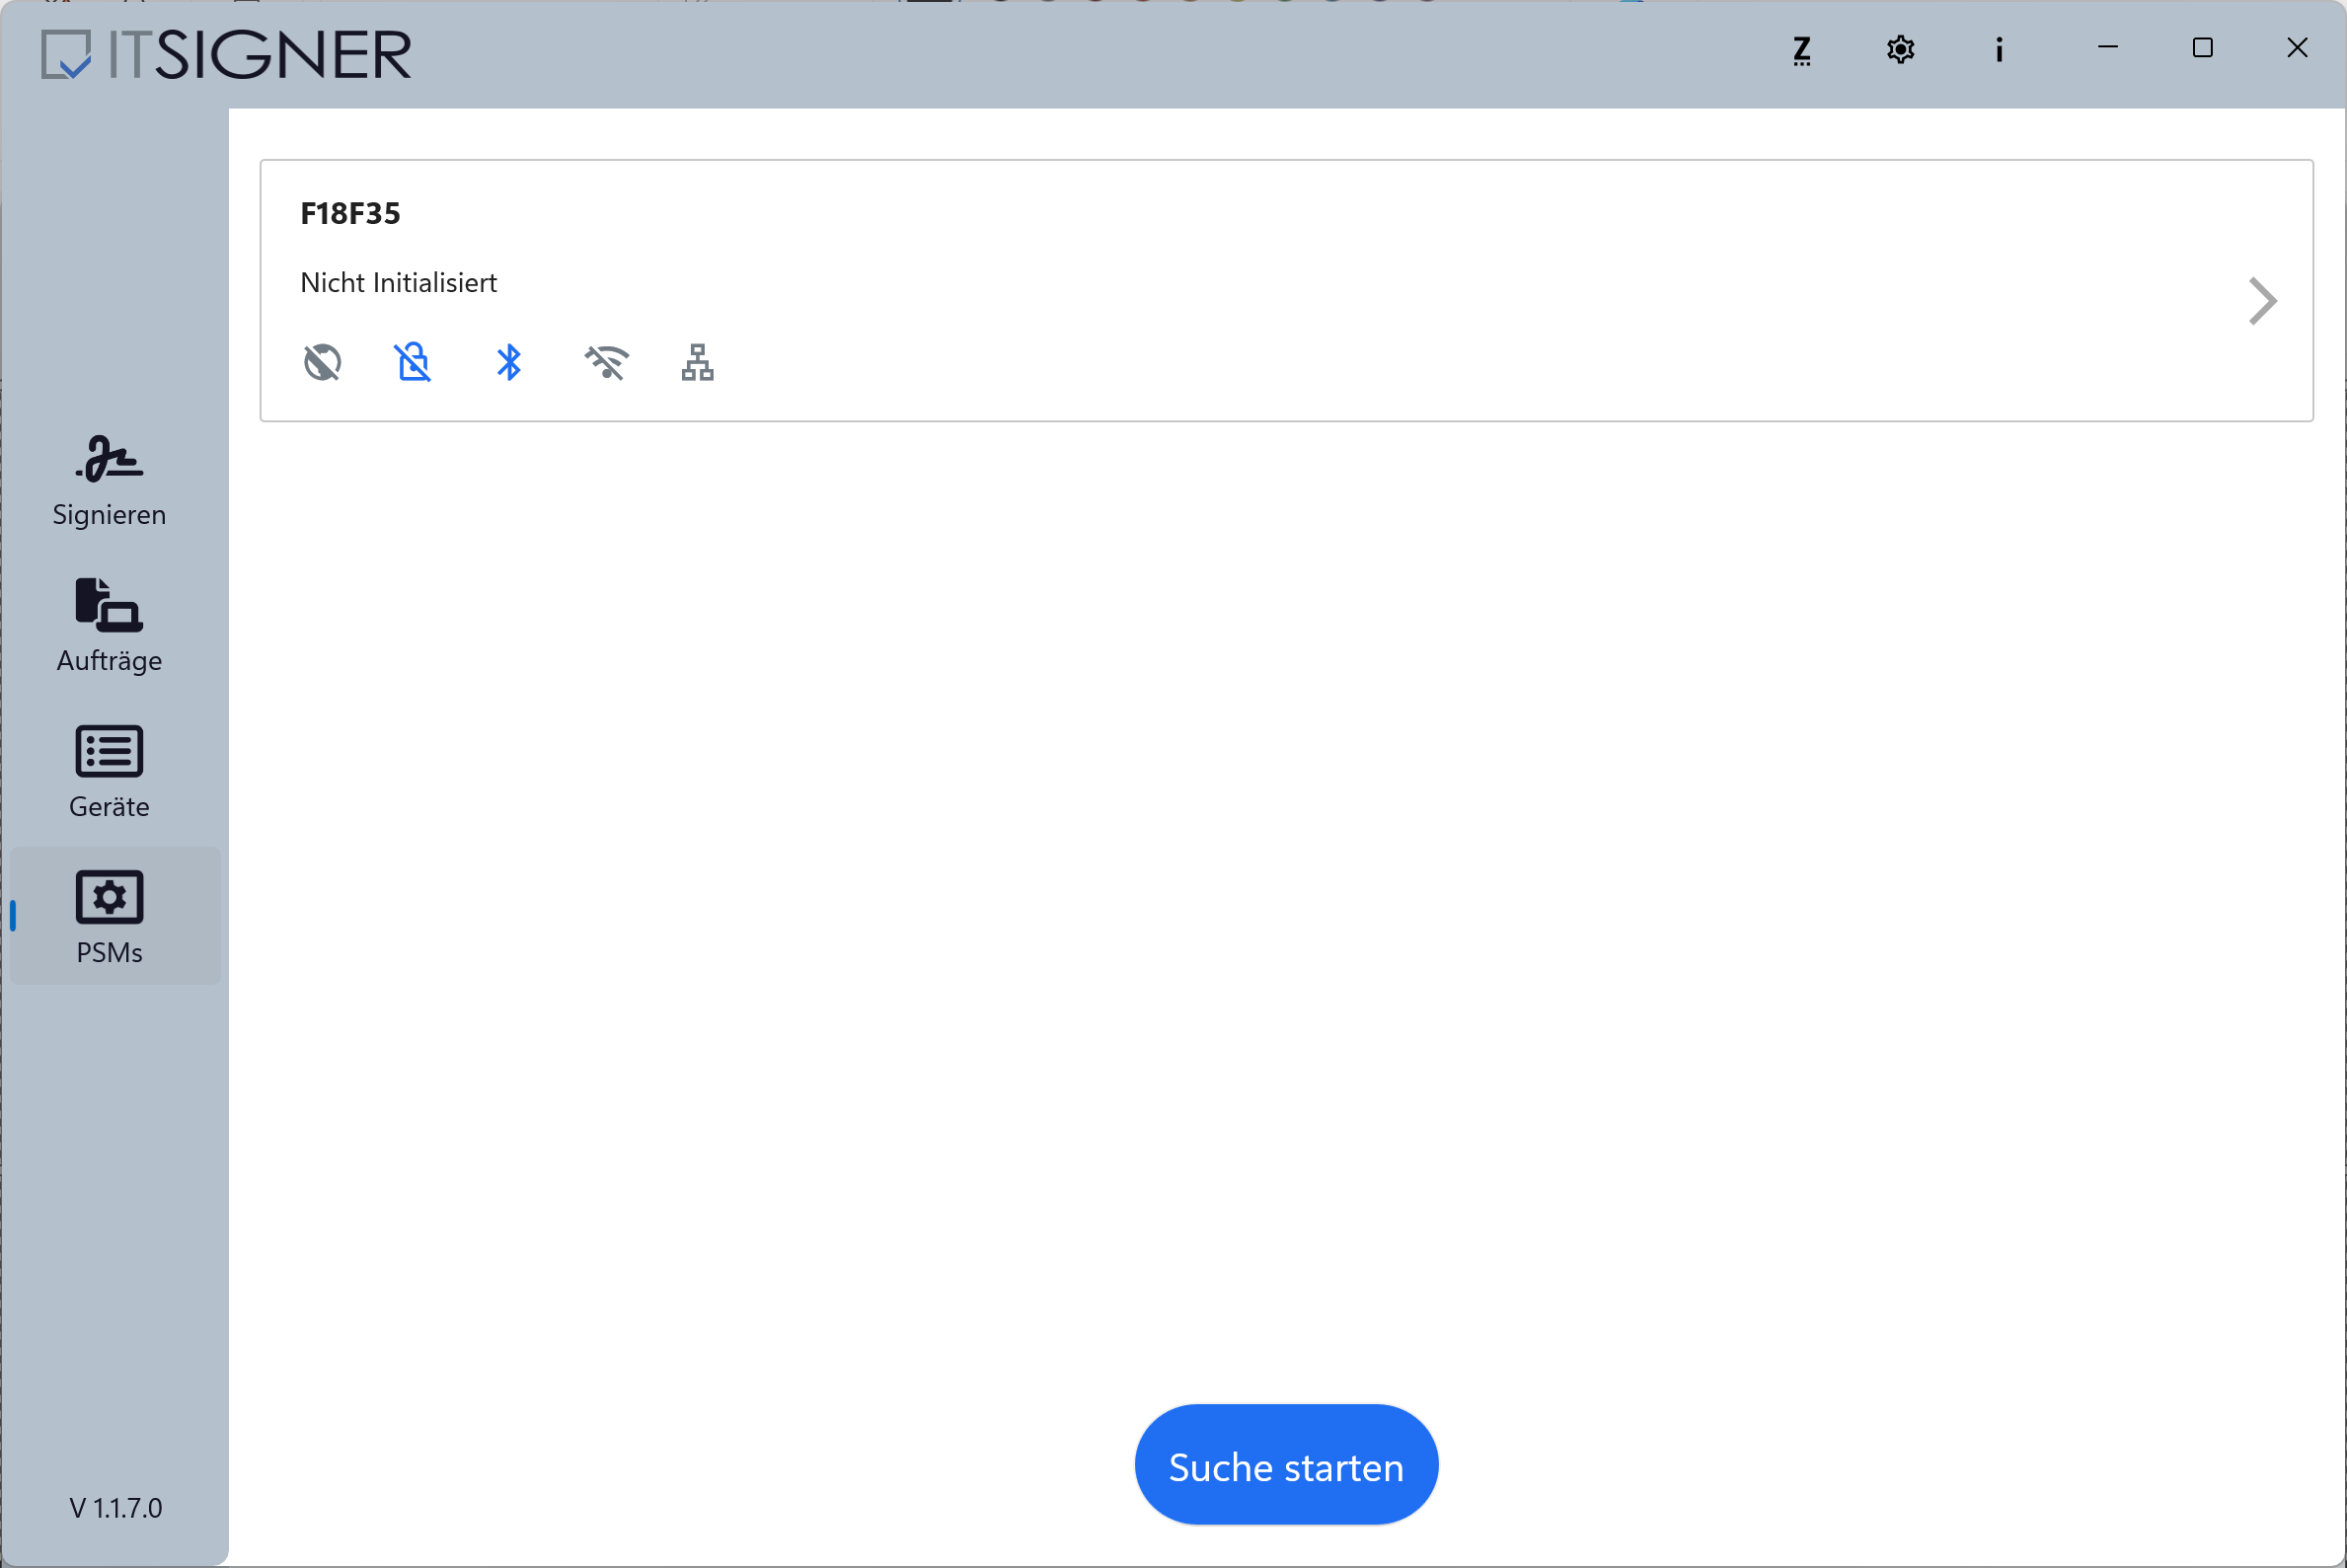Viewport: 2347px width, 1568px height.
Task: Open the settings gear in title bar
Action: [1900, 49]
